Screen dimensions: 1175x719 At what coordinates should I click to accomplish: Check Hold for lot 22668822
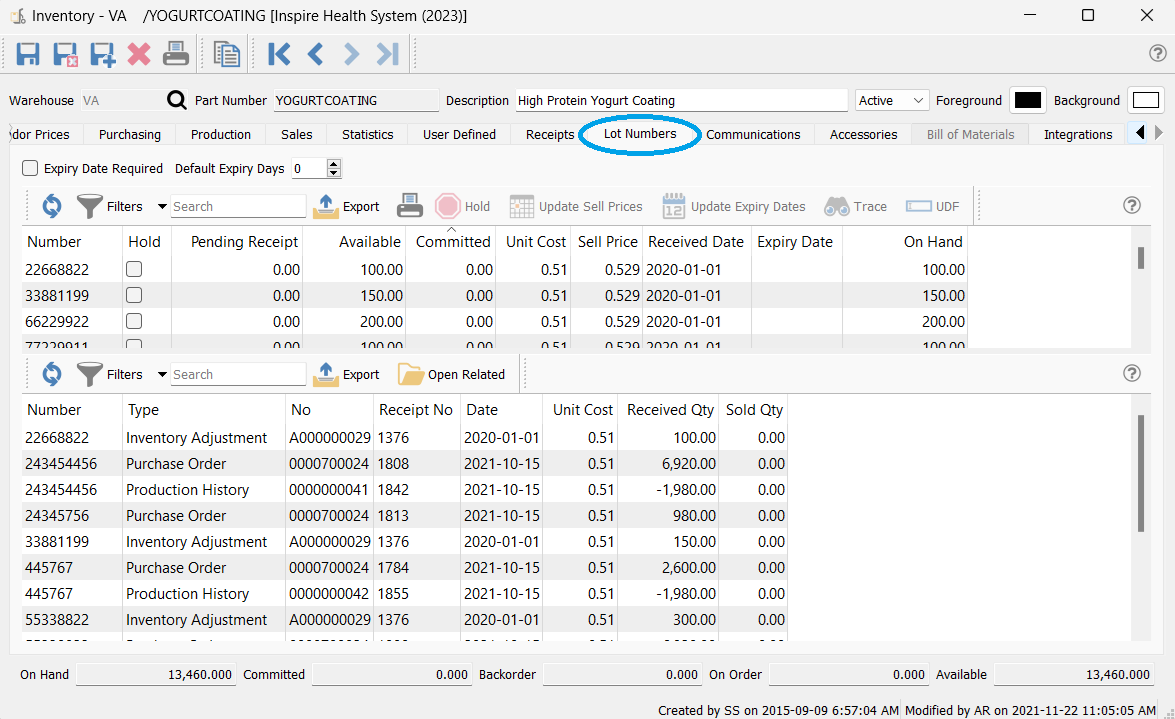tap(134, 268)
